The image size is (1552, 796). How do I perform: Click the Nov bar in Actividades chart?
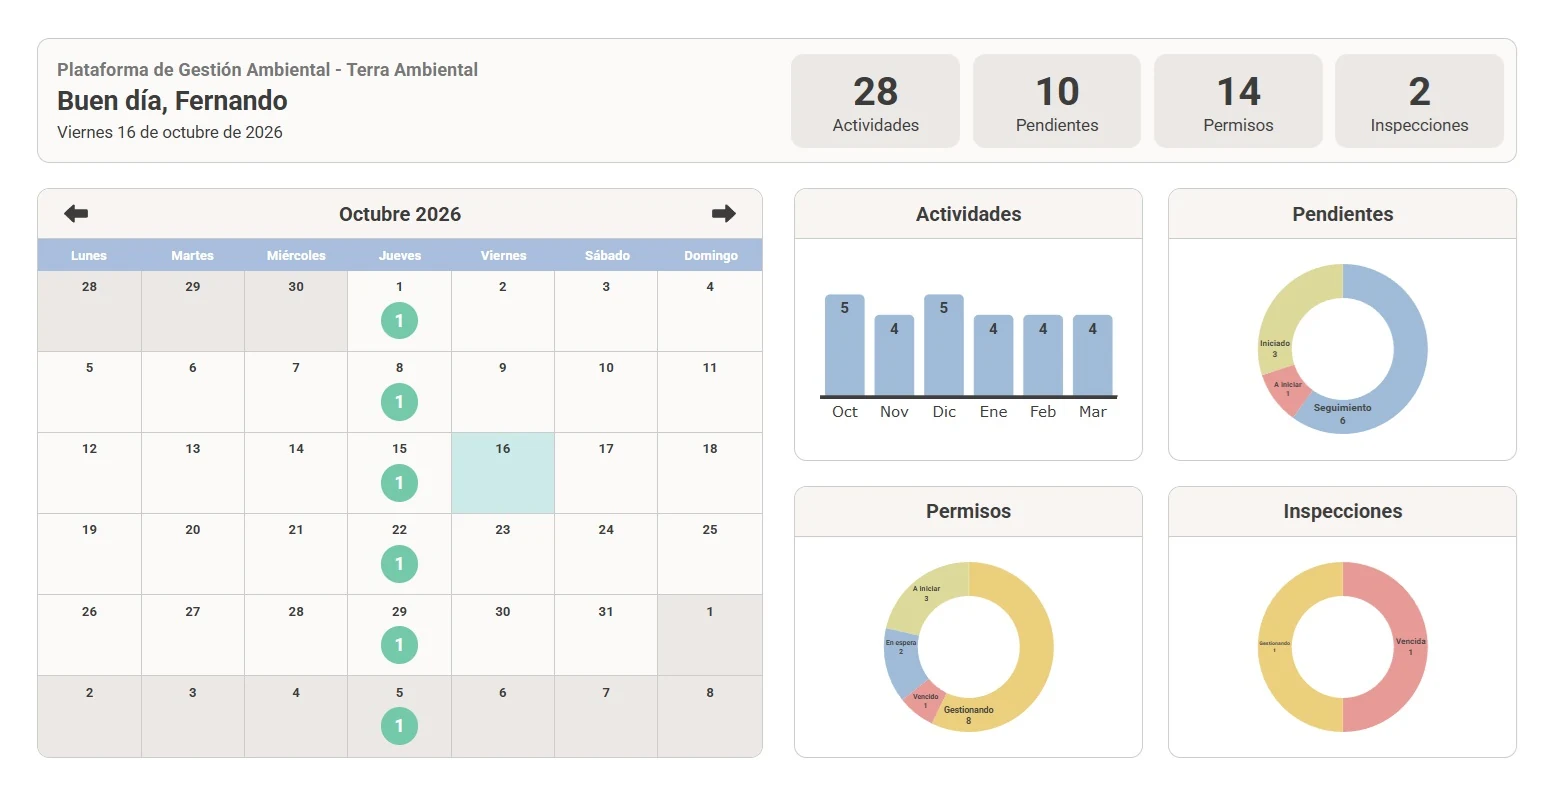tap(894, 355)
